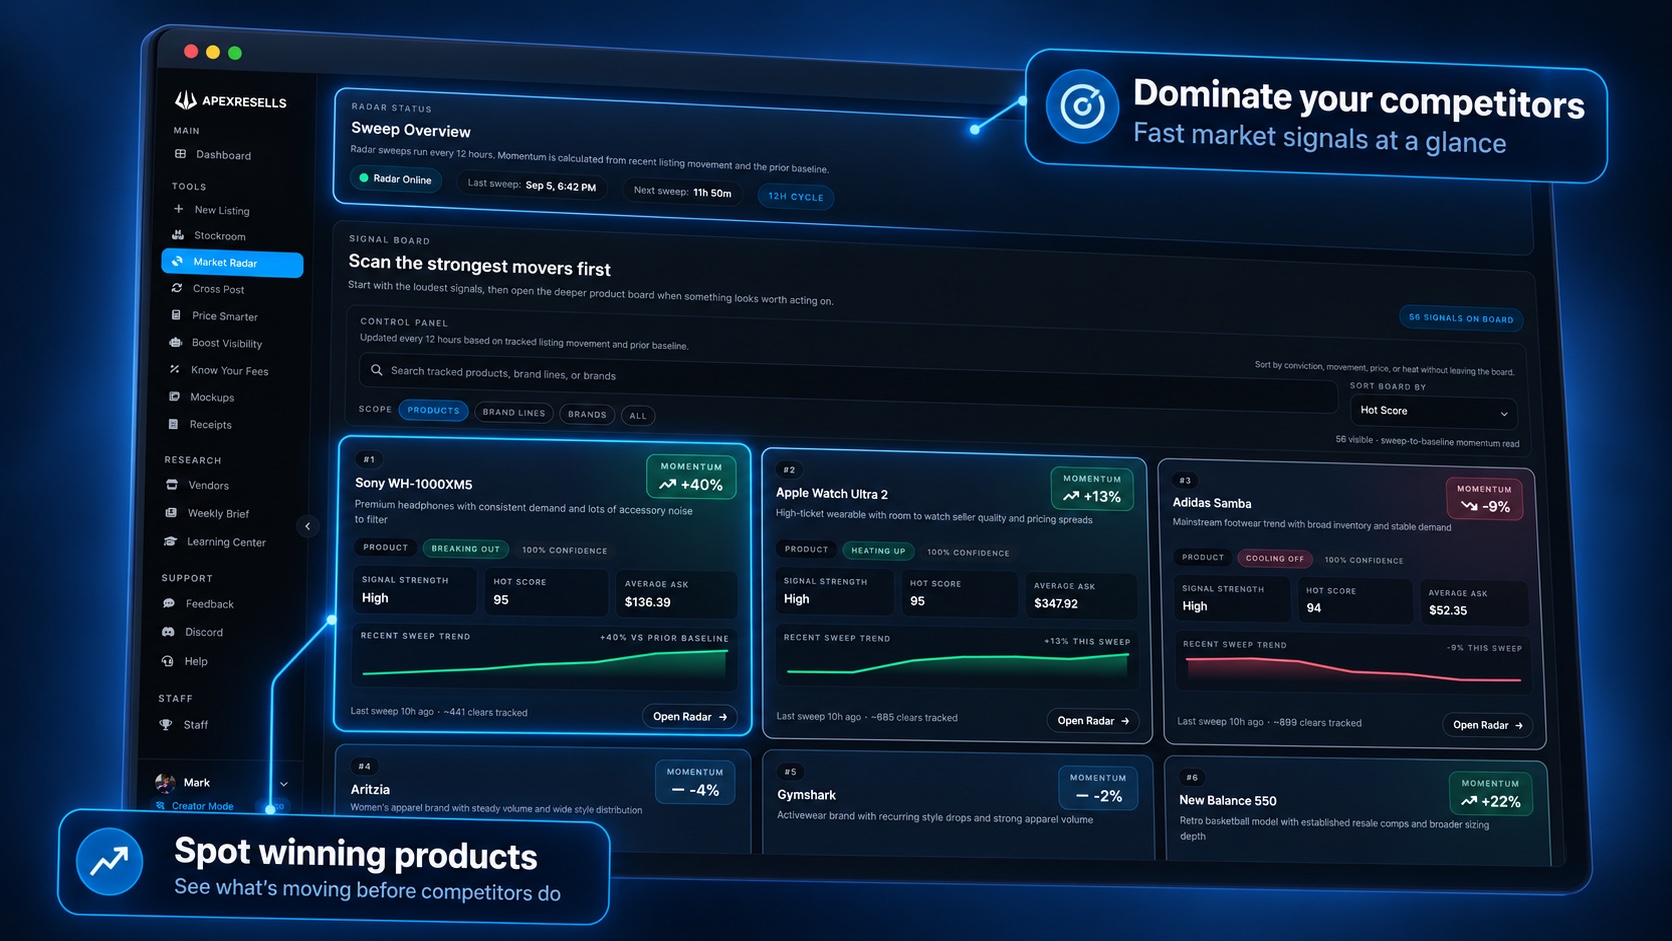1672x941 pixels.
Task: Collapse the sidebar with arrow button
Action: click(308, 526)
